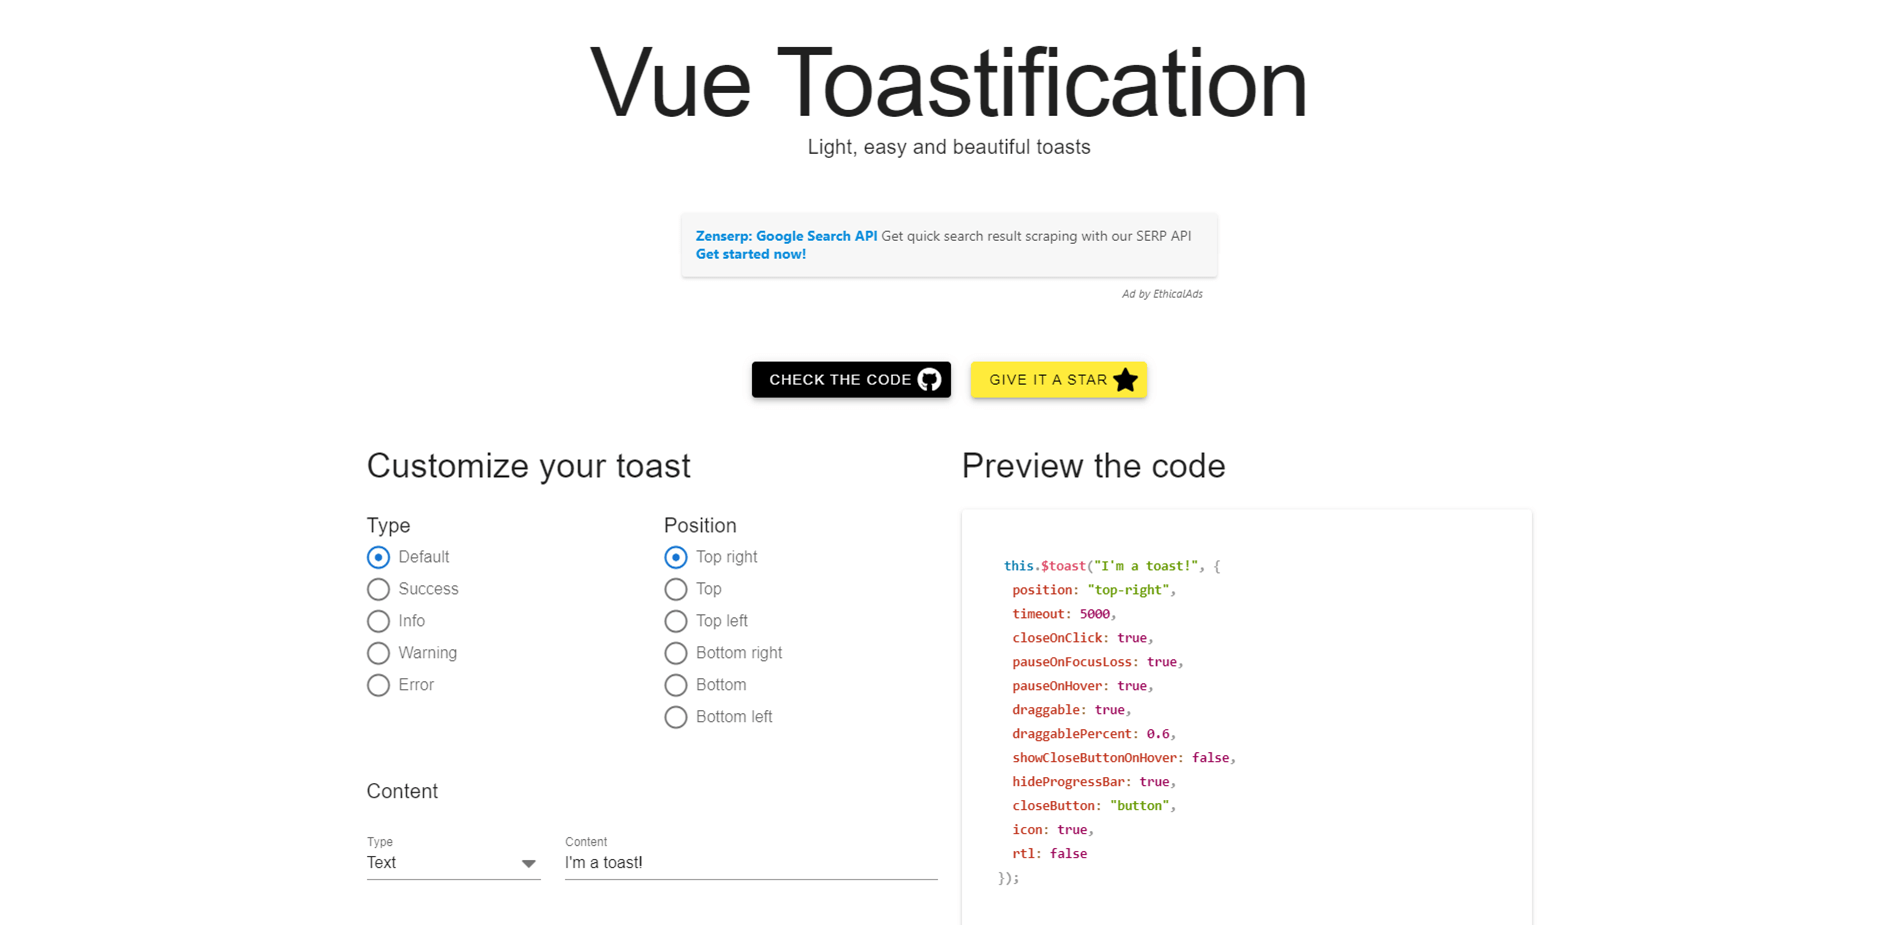Click the rtl: false code line
Screen dimensions: 1898x925
[1050, 854]
